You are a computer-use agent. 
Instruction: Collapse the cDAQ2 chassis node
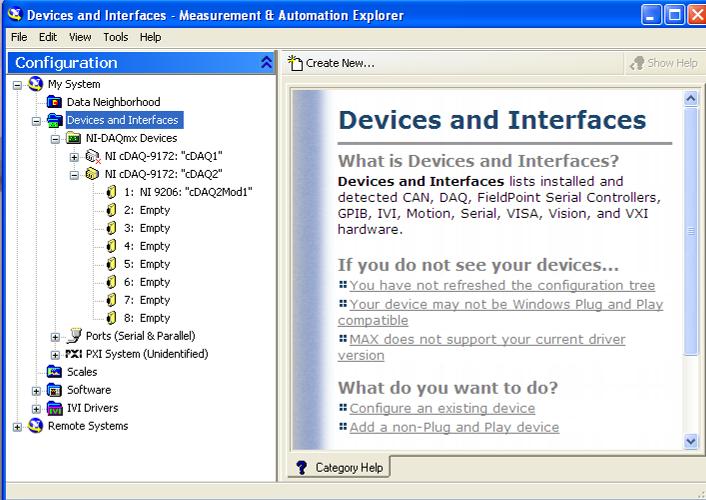click(x=74, y=175)
